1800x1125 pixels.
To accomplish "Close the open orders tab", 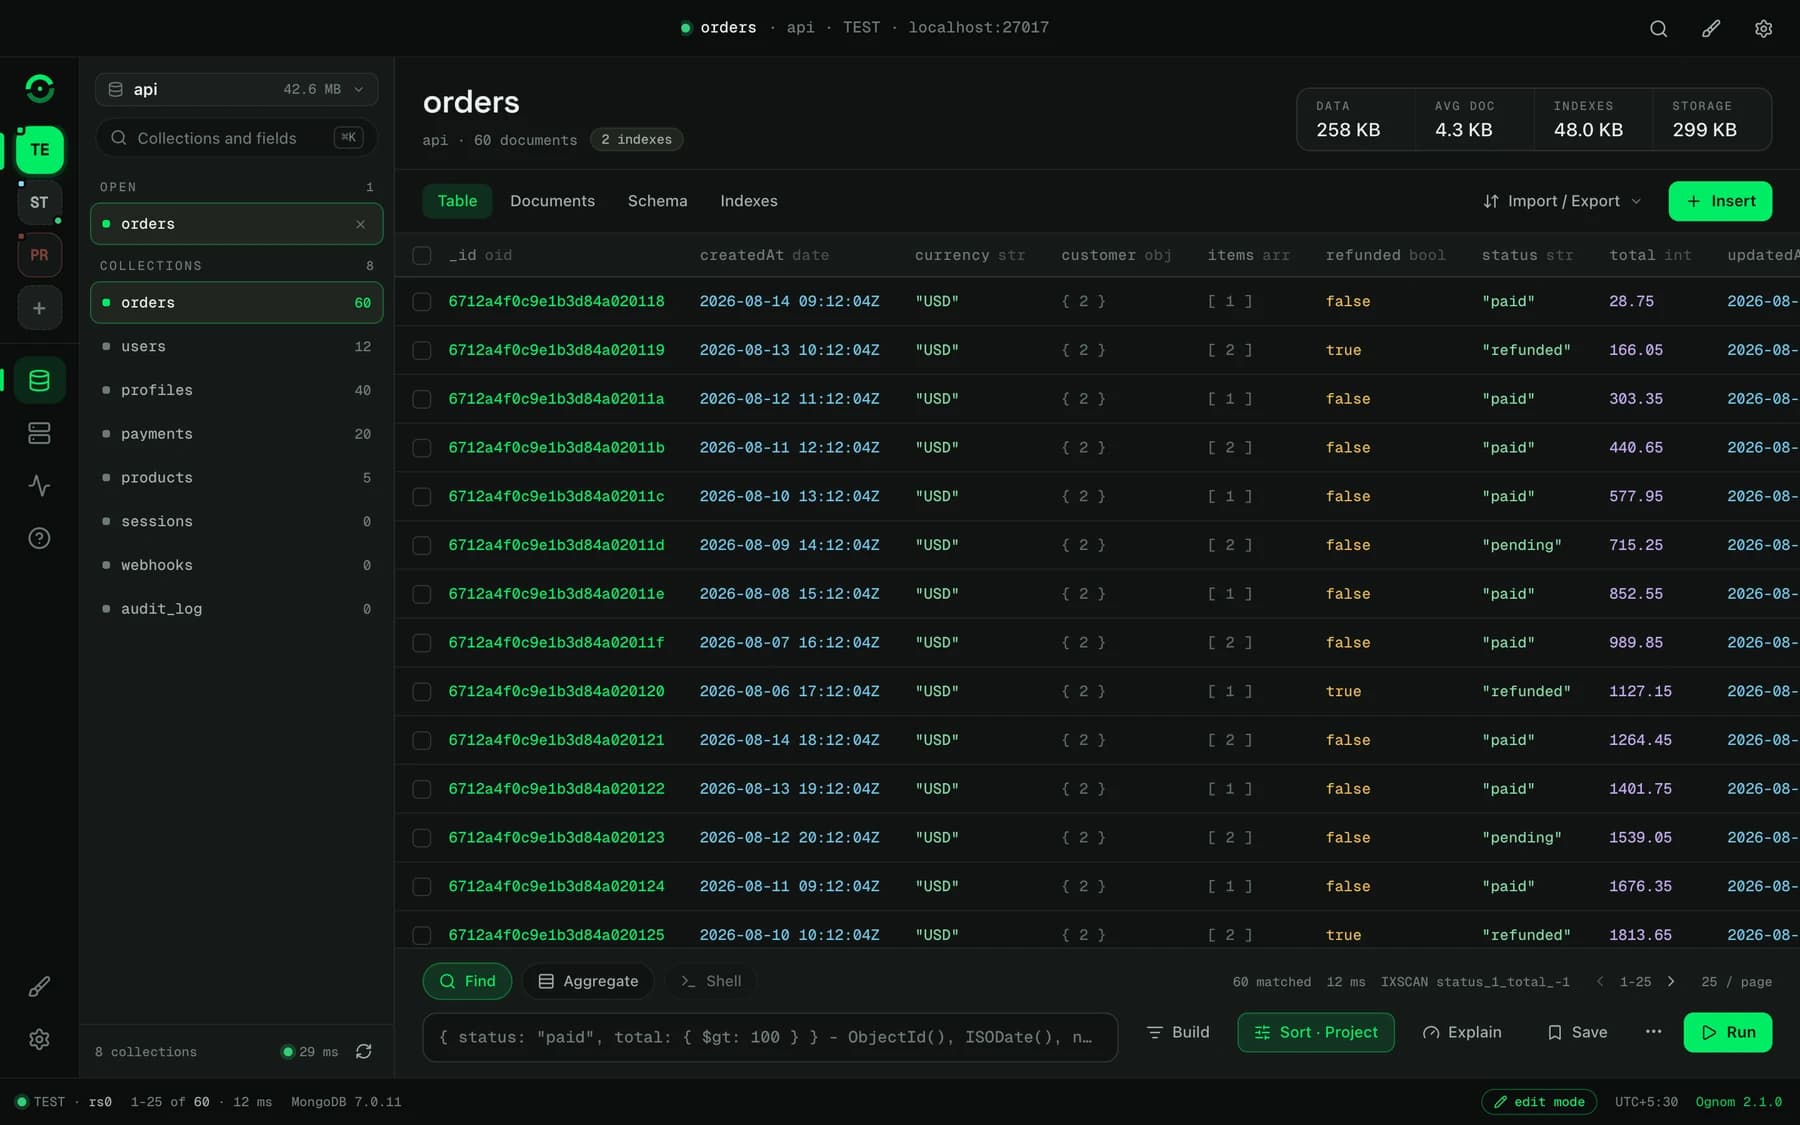I will point(360,224).
